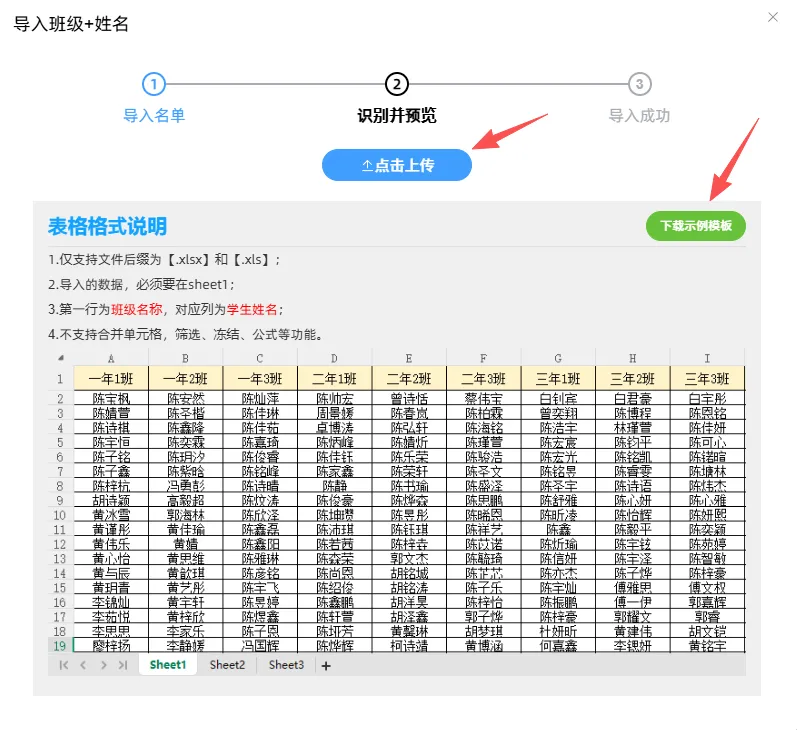797x730 pixels.
Task: Click the header cell 三年2班
Action: pos(632,379)
